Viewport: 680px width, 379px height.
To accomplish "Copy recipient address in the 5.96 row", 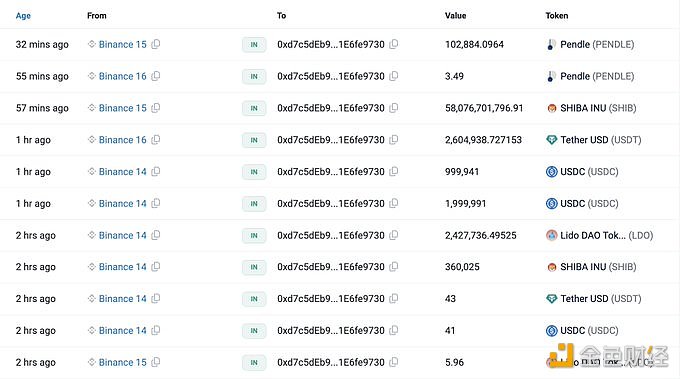I will (394, 362).
